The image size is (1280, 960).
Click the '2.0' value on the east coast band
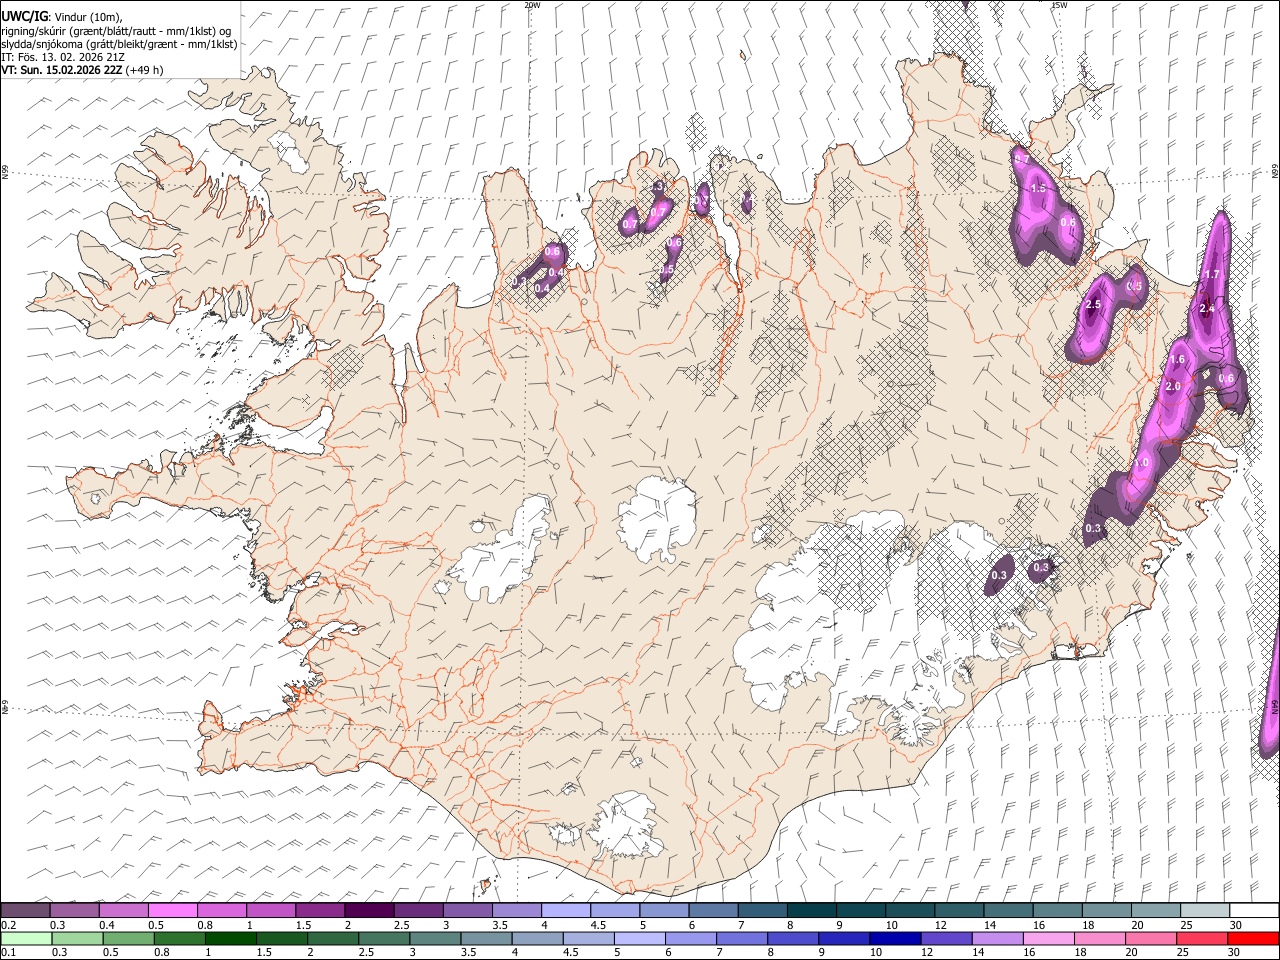coord(1173,386)
